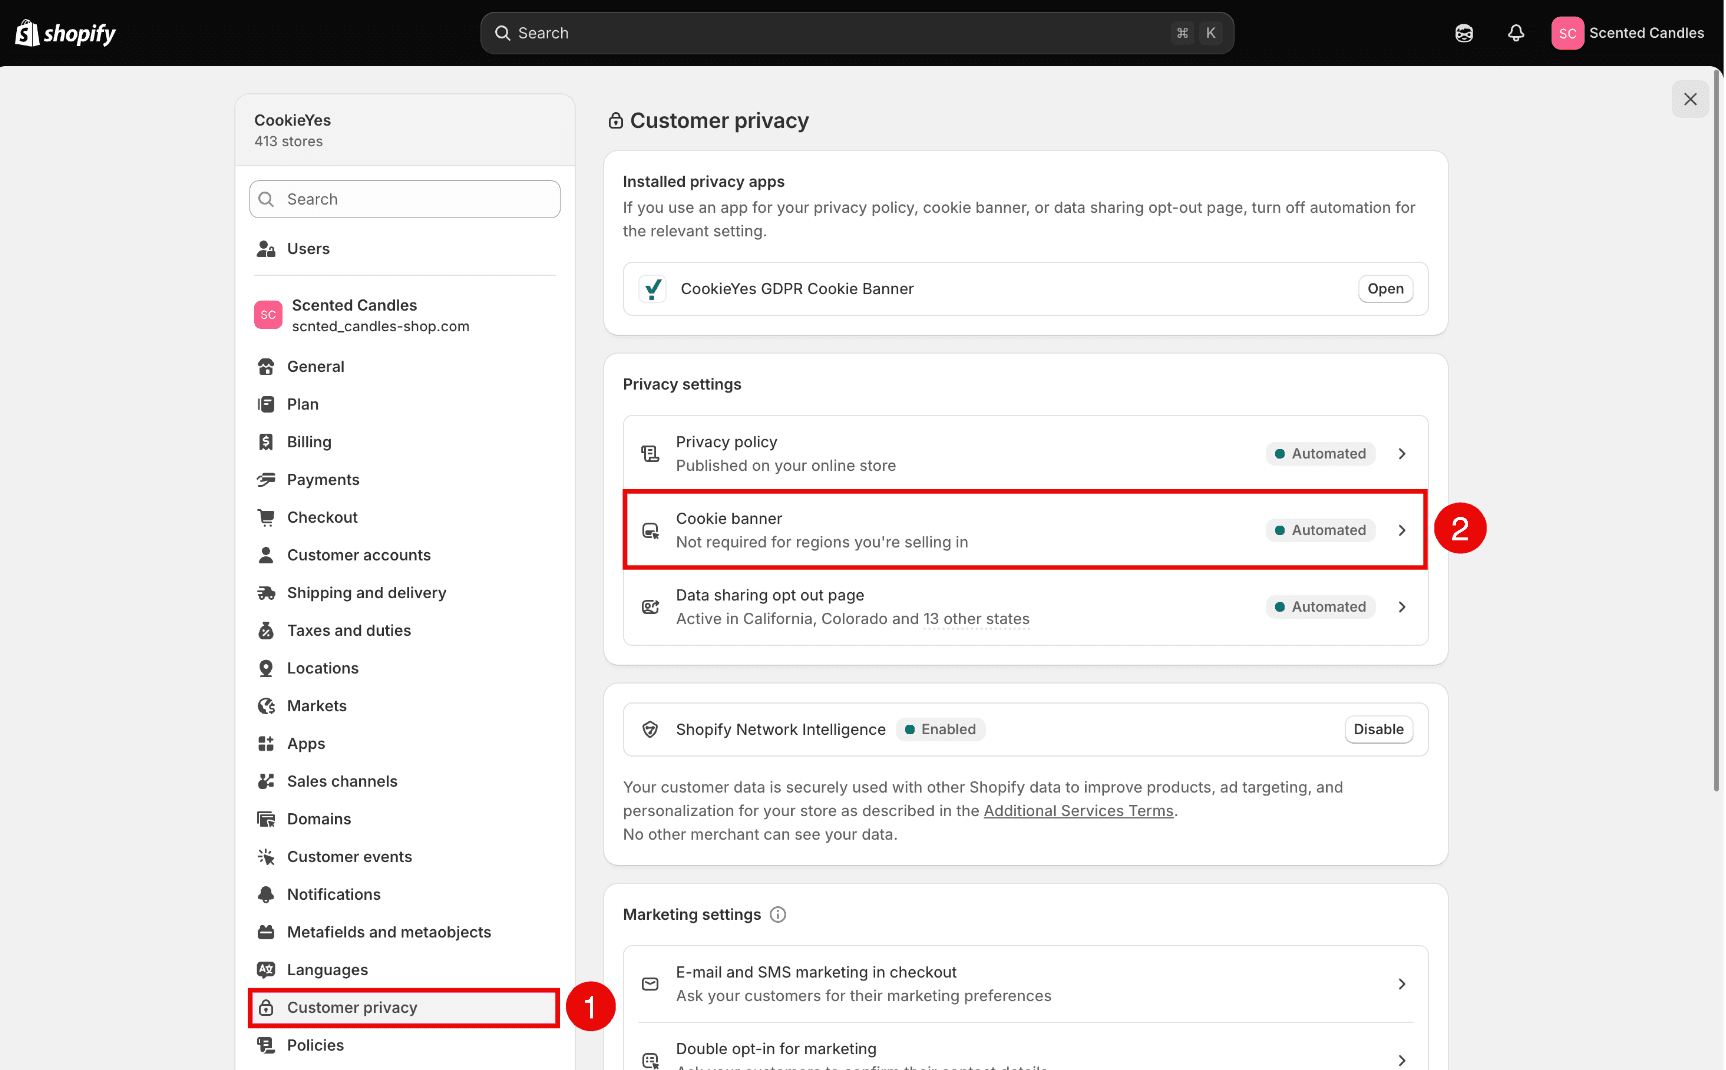
Task: Click the lock icon beside Customer privacy heading
Action: click(x=616, y=121)
